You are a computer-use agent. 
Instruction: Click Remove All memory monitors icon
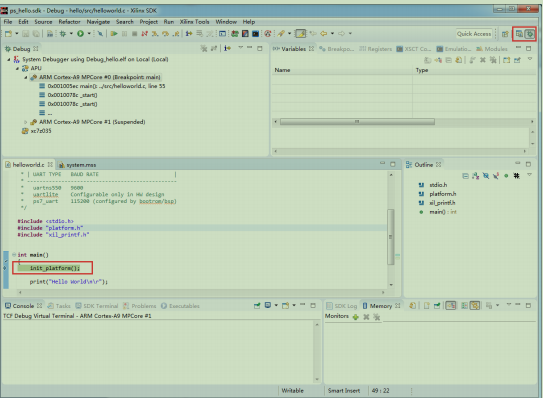point(376,317)
